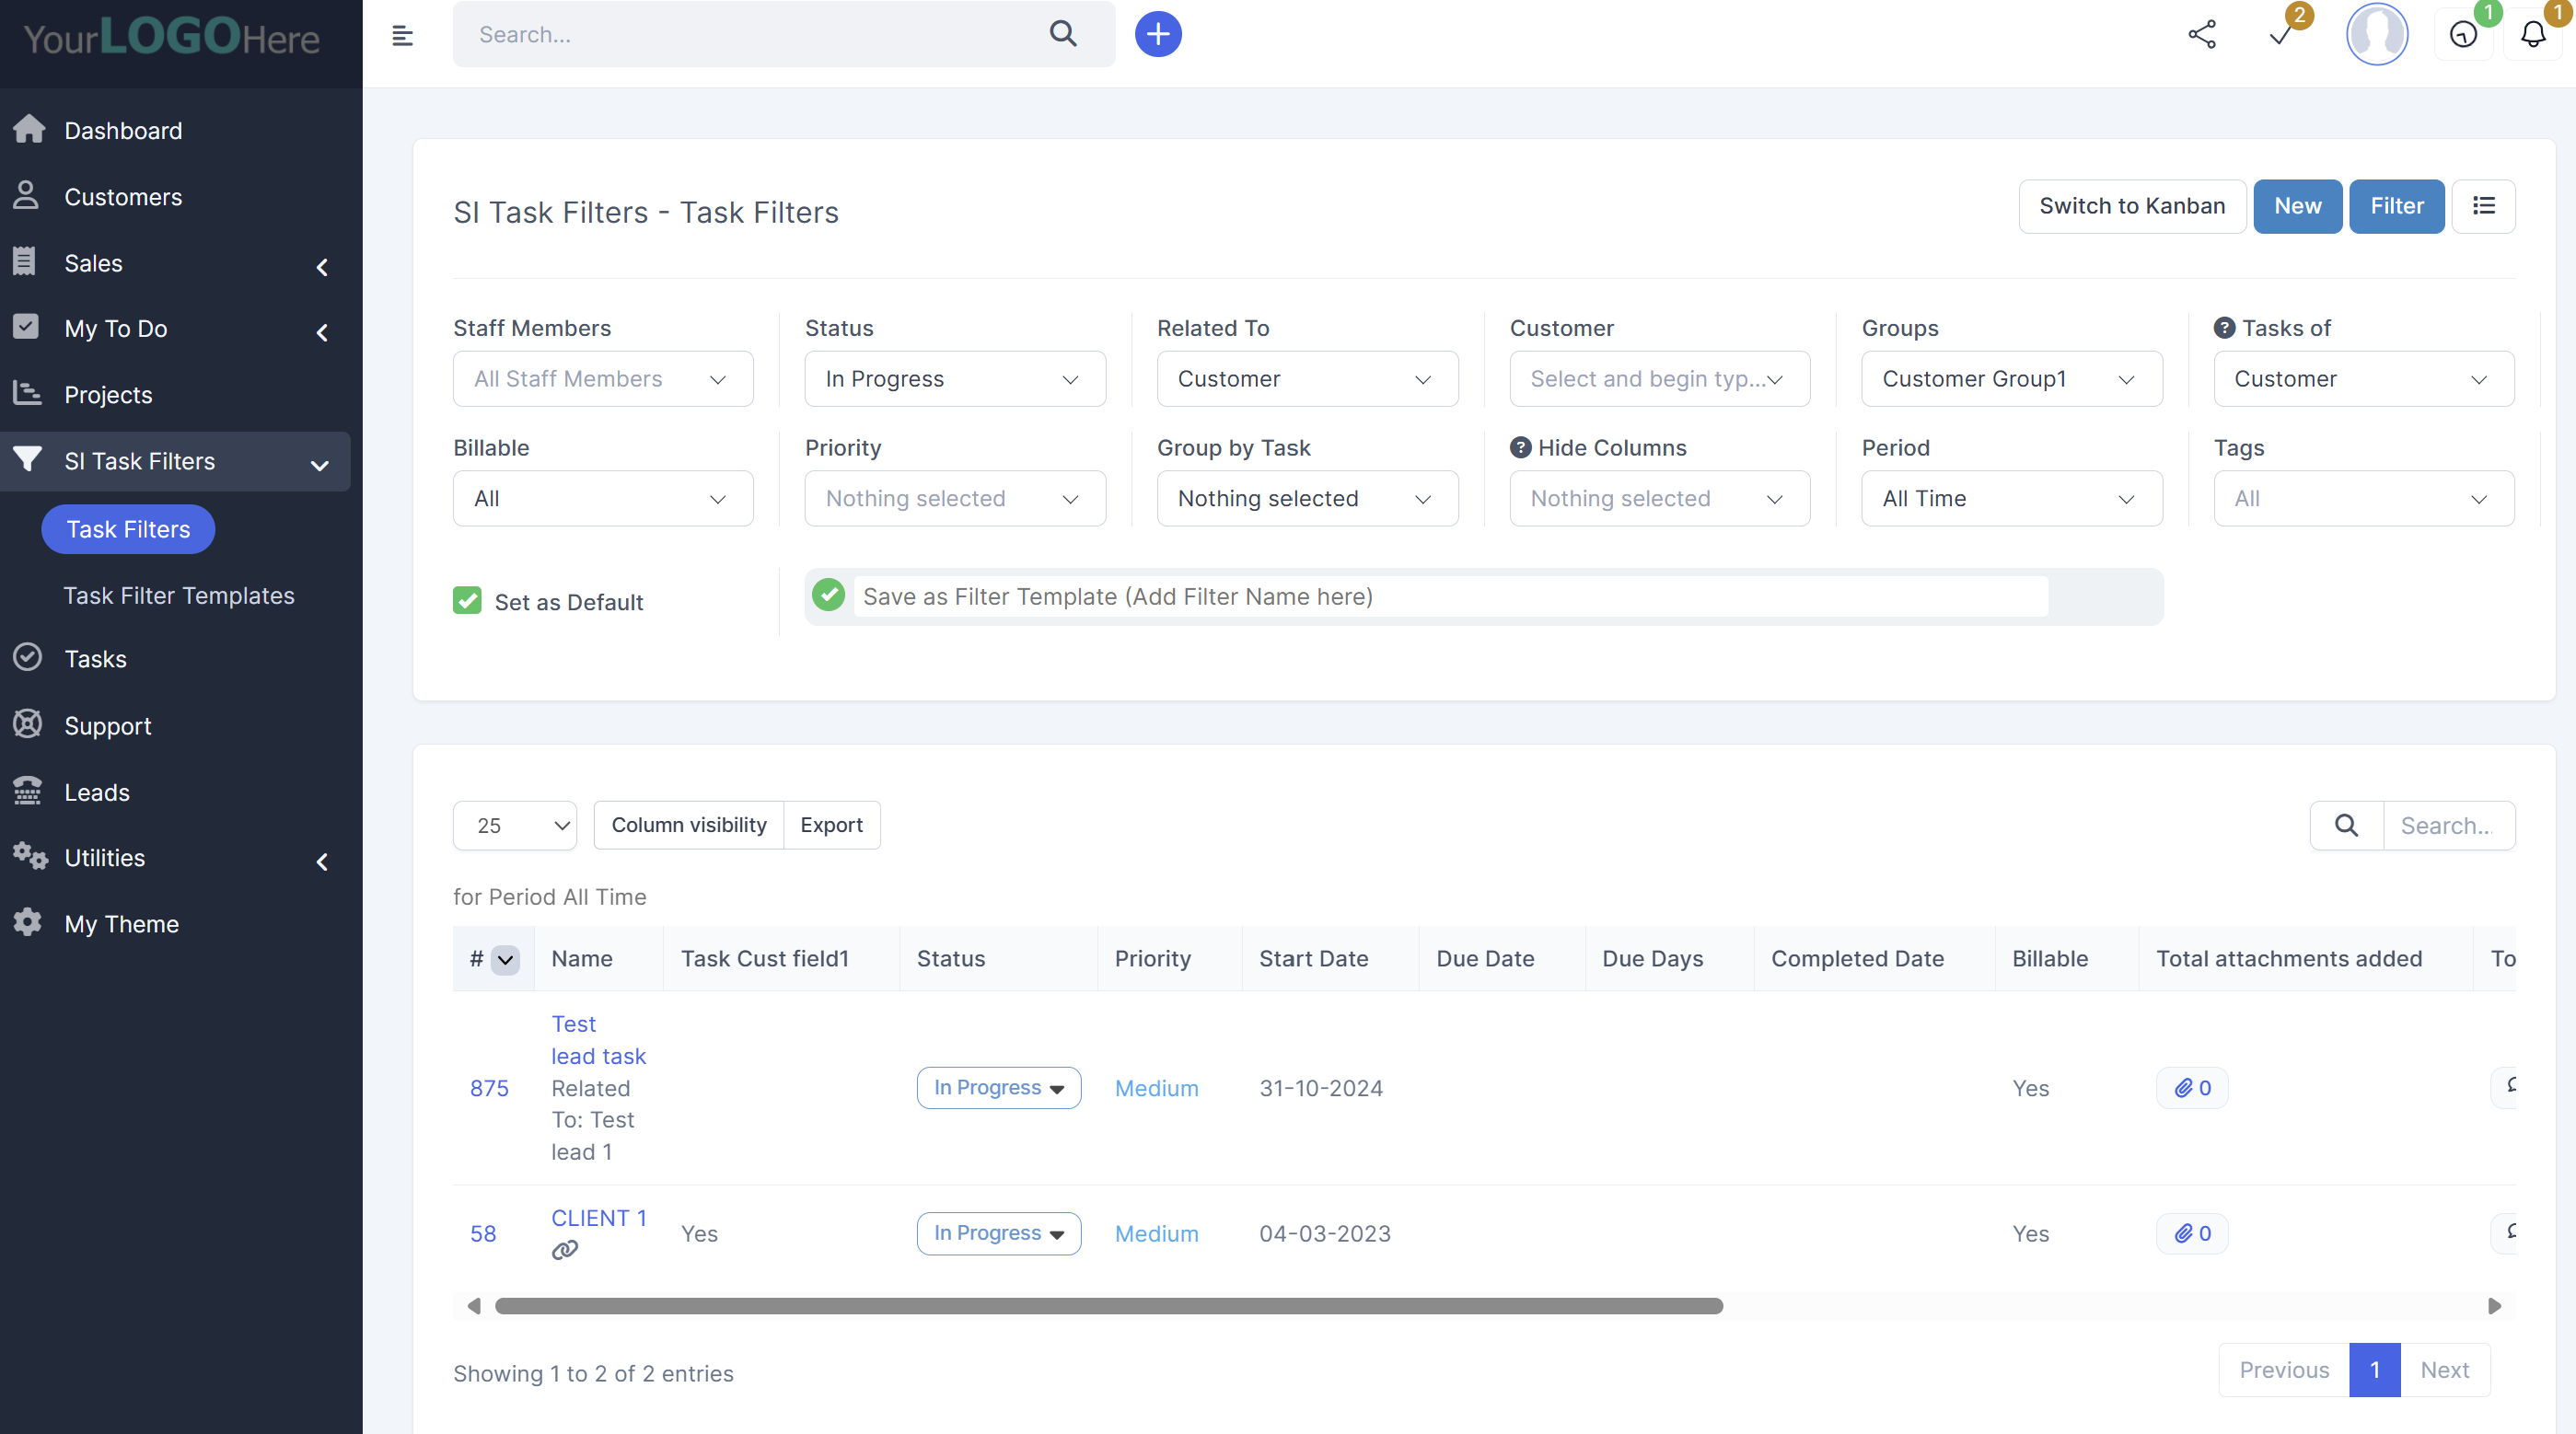Viewport: 2576px width, 1434px height.
Task: Click Column visibility button
Action: pos(689,825)
